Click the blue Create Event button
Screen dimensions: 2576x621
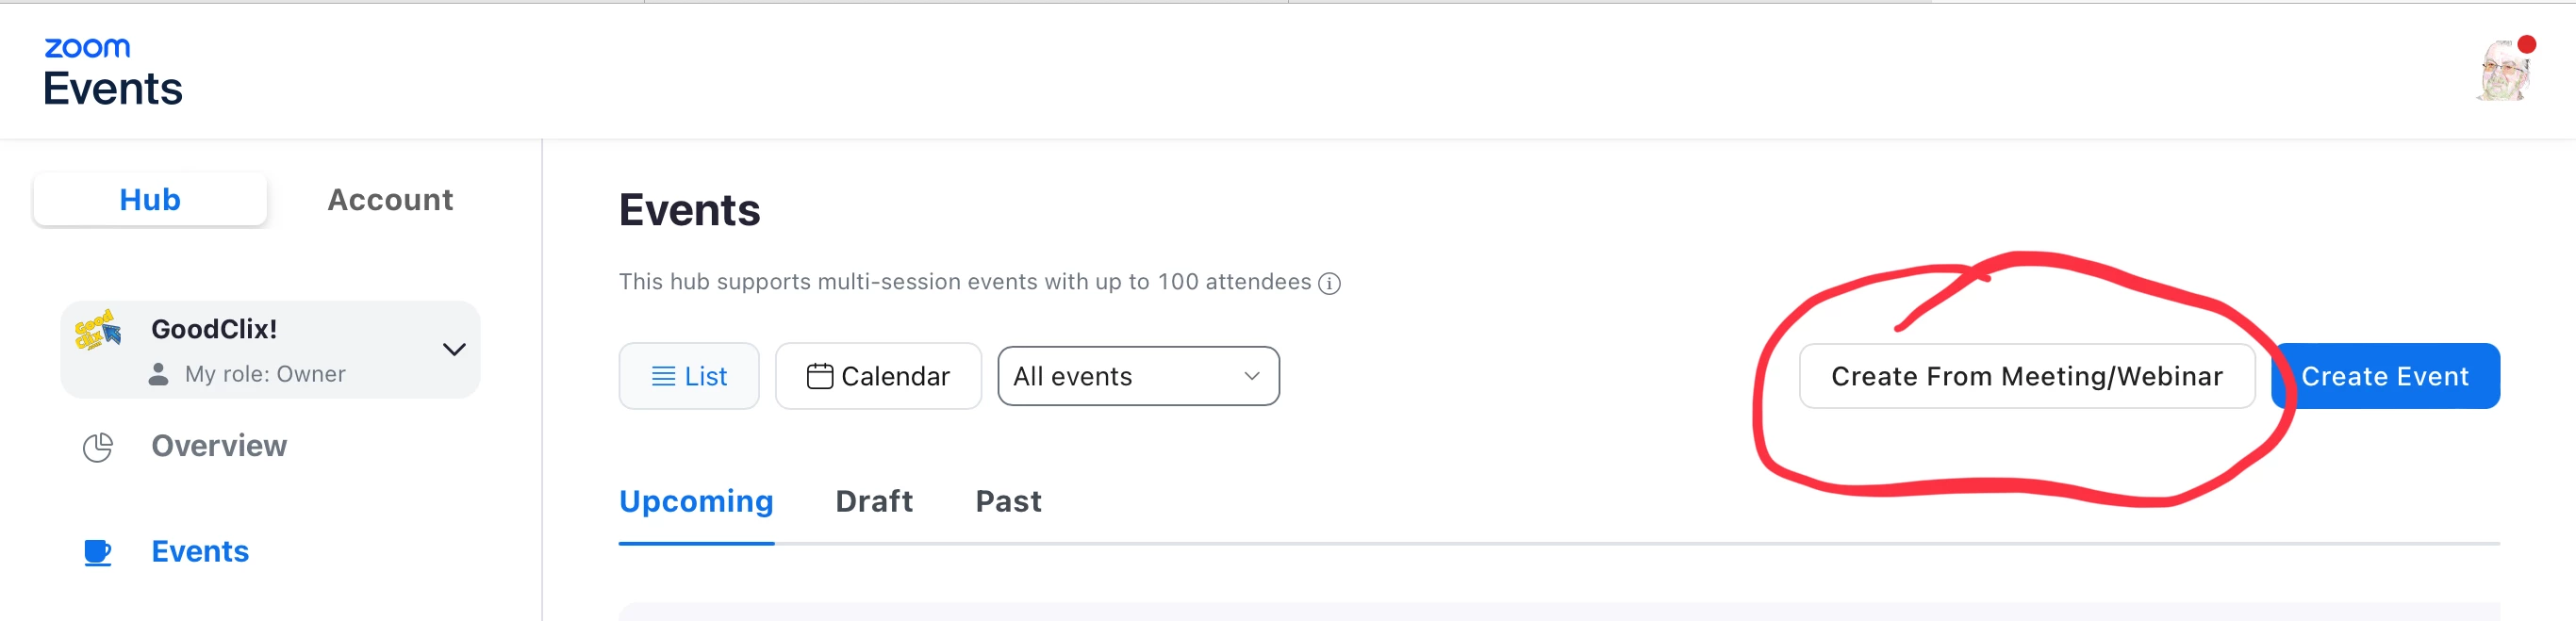click(x=2385, y=377)
